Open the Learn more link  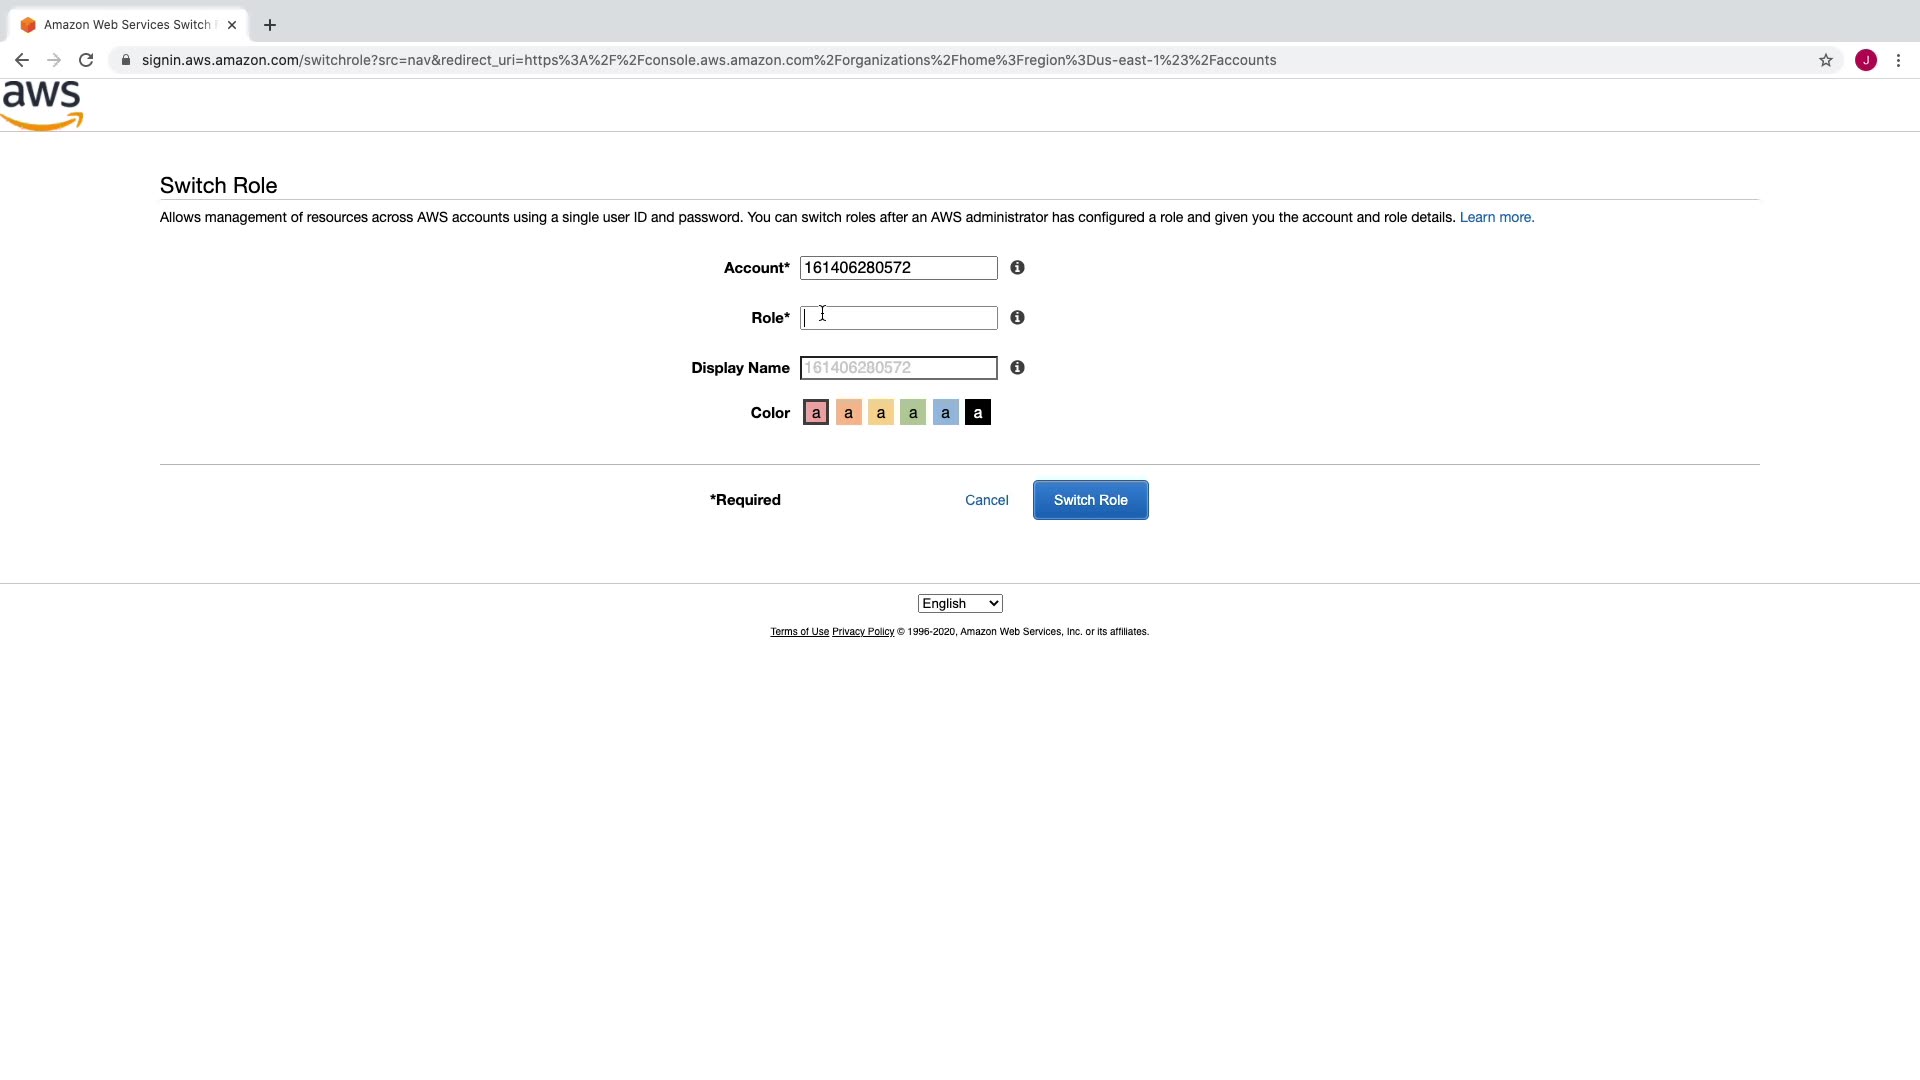pyautogui.click(x=1496, y=217)
